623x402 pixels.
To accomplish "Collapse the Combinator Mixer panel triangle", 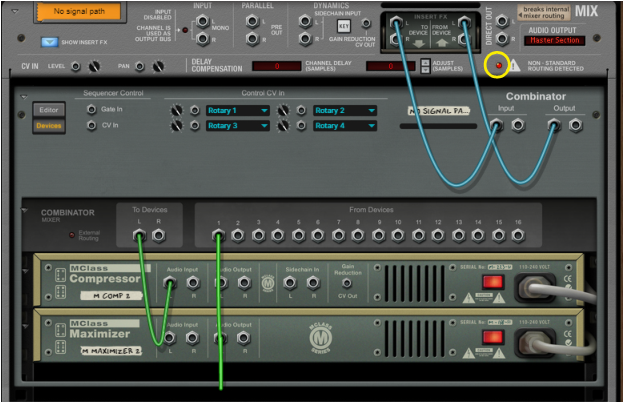I will [25, 210].
